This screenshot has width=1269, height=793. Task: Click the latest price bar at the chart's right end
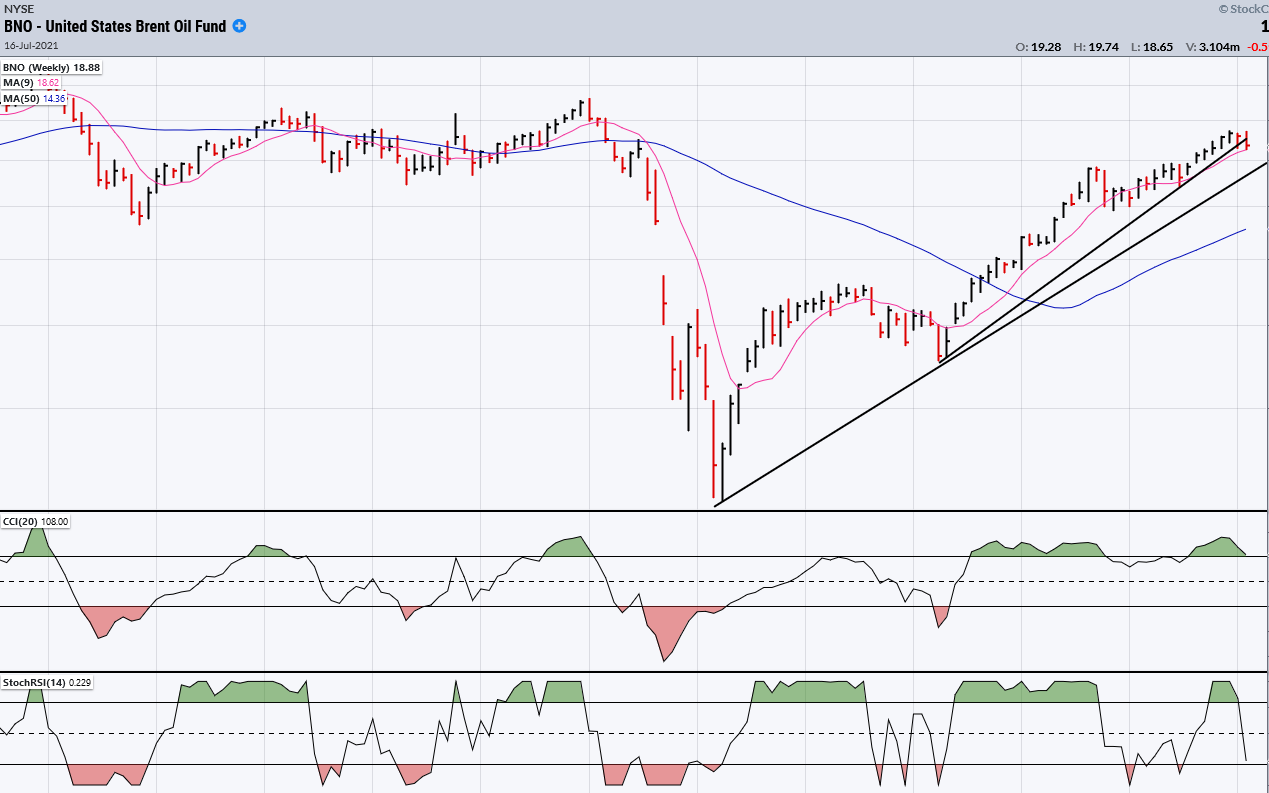[x=1247, y=141]
